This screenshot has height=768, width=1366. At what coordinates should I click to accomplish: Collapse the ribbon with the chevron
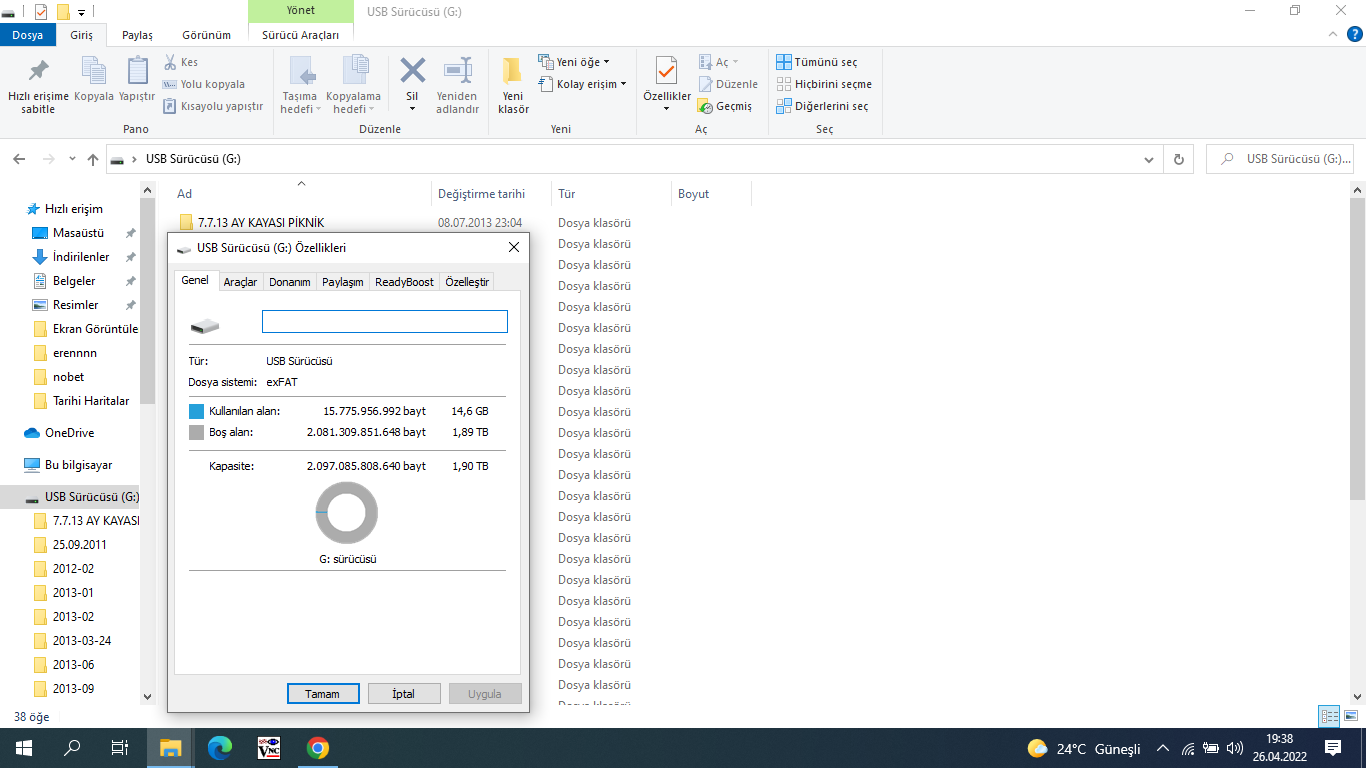coord(1332,34)
